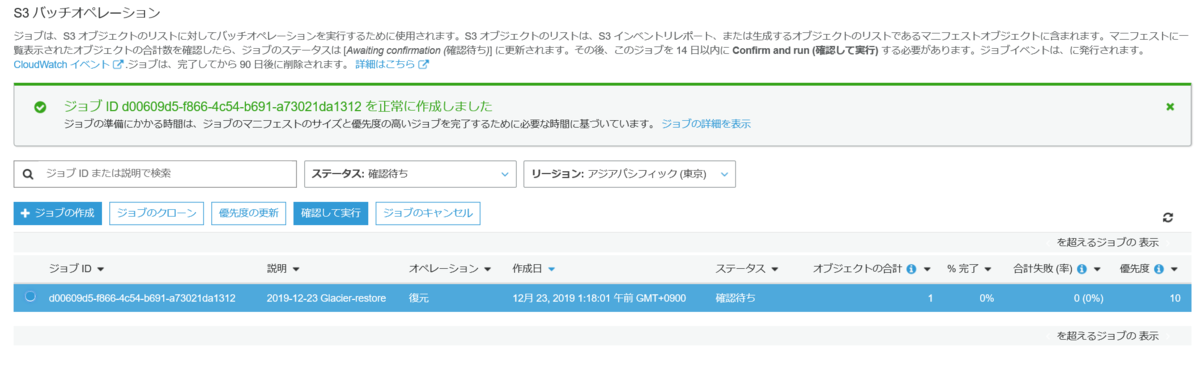The image size is (1200, 372).
Task: Click the 確認して実行 button
Action: (x=330, y=213)
